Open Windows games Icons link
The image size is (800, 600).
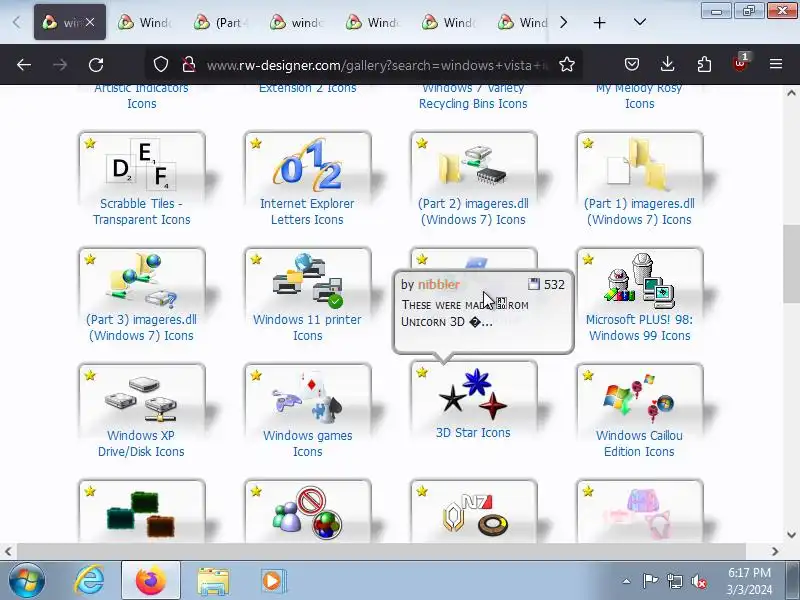pos(308,443)
